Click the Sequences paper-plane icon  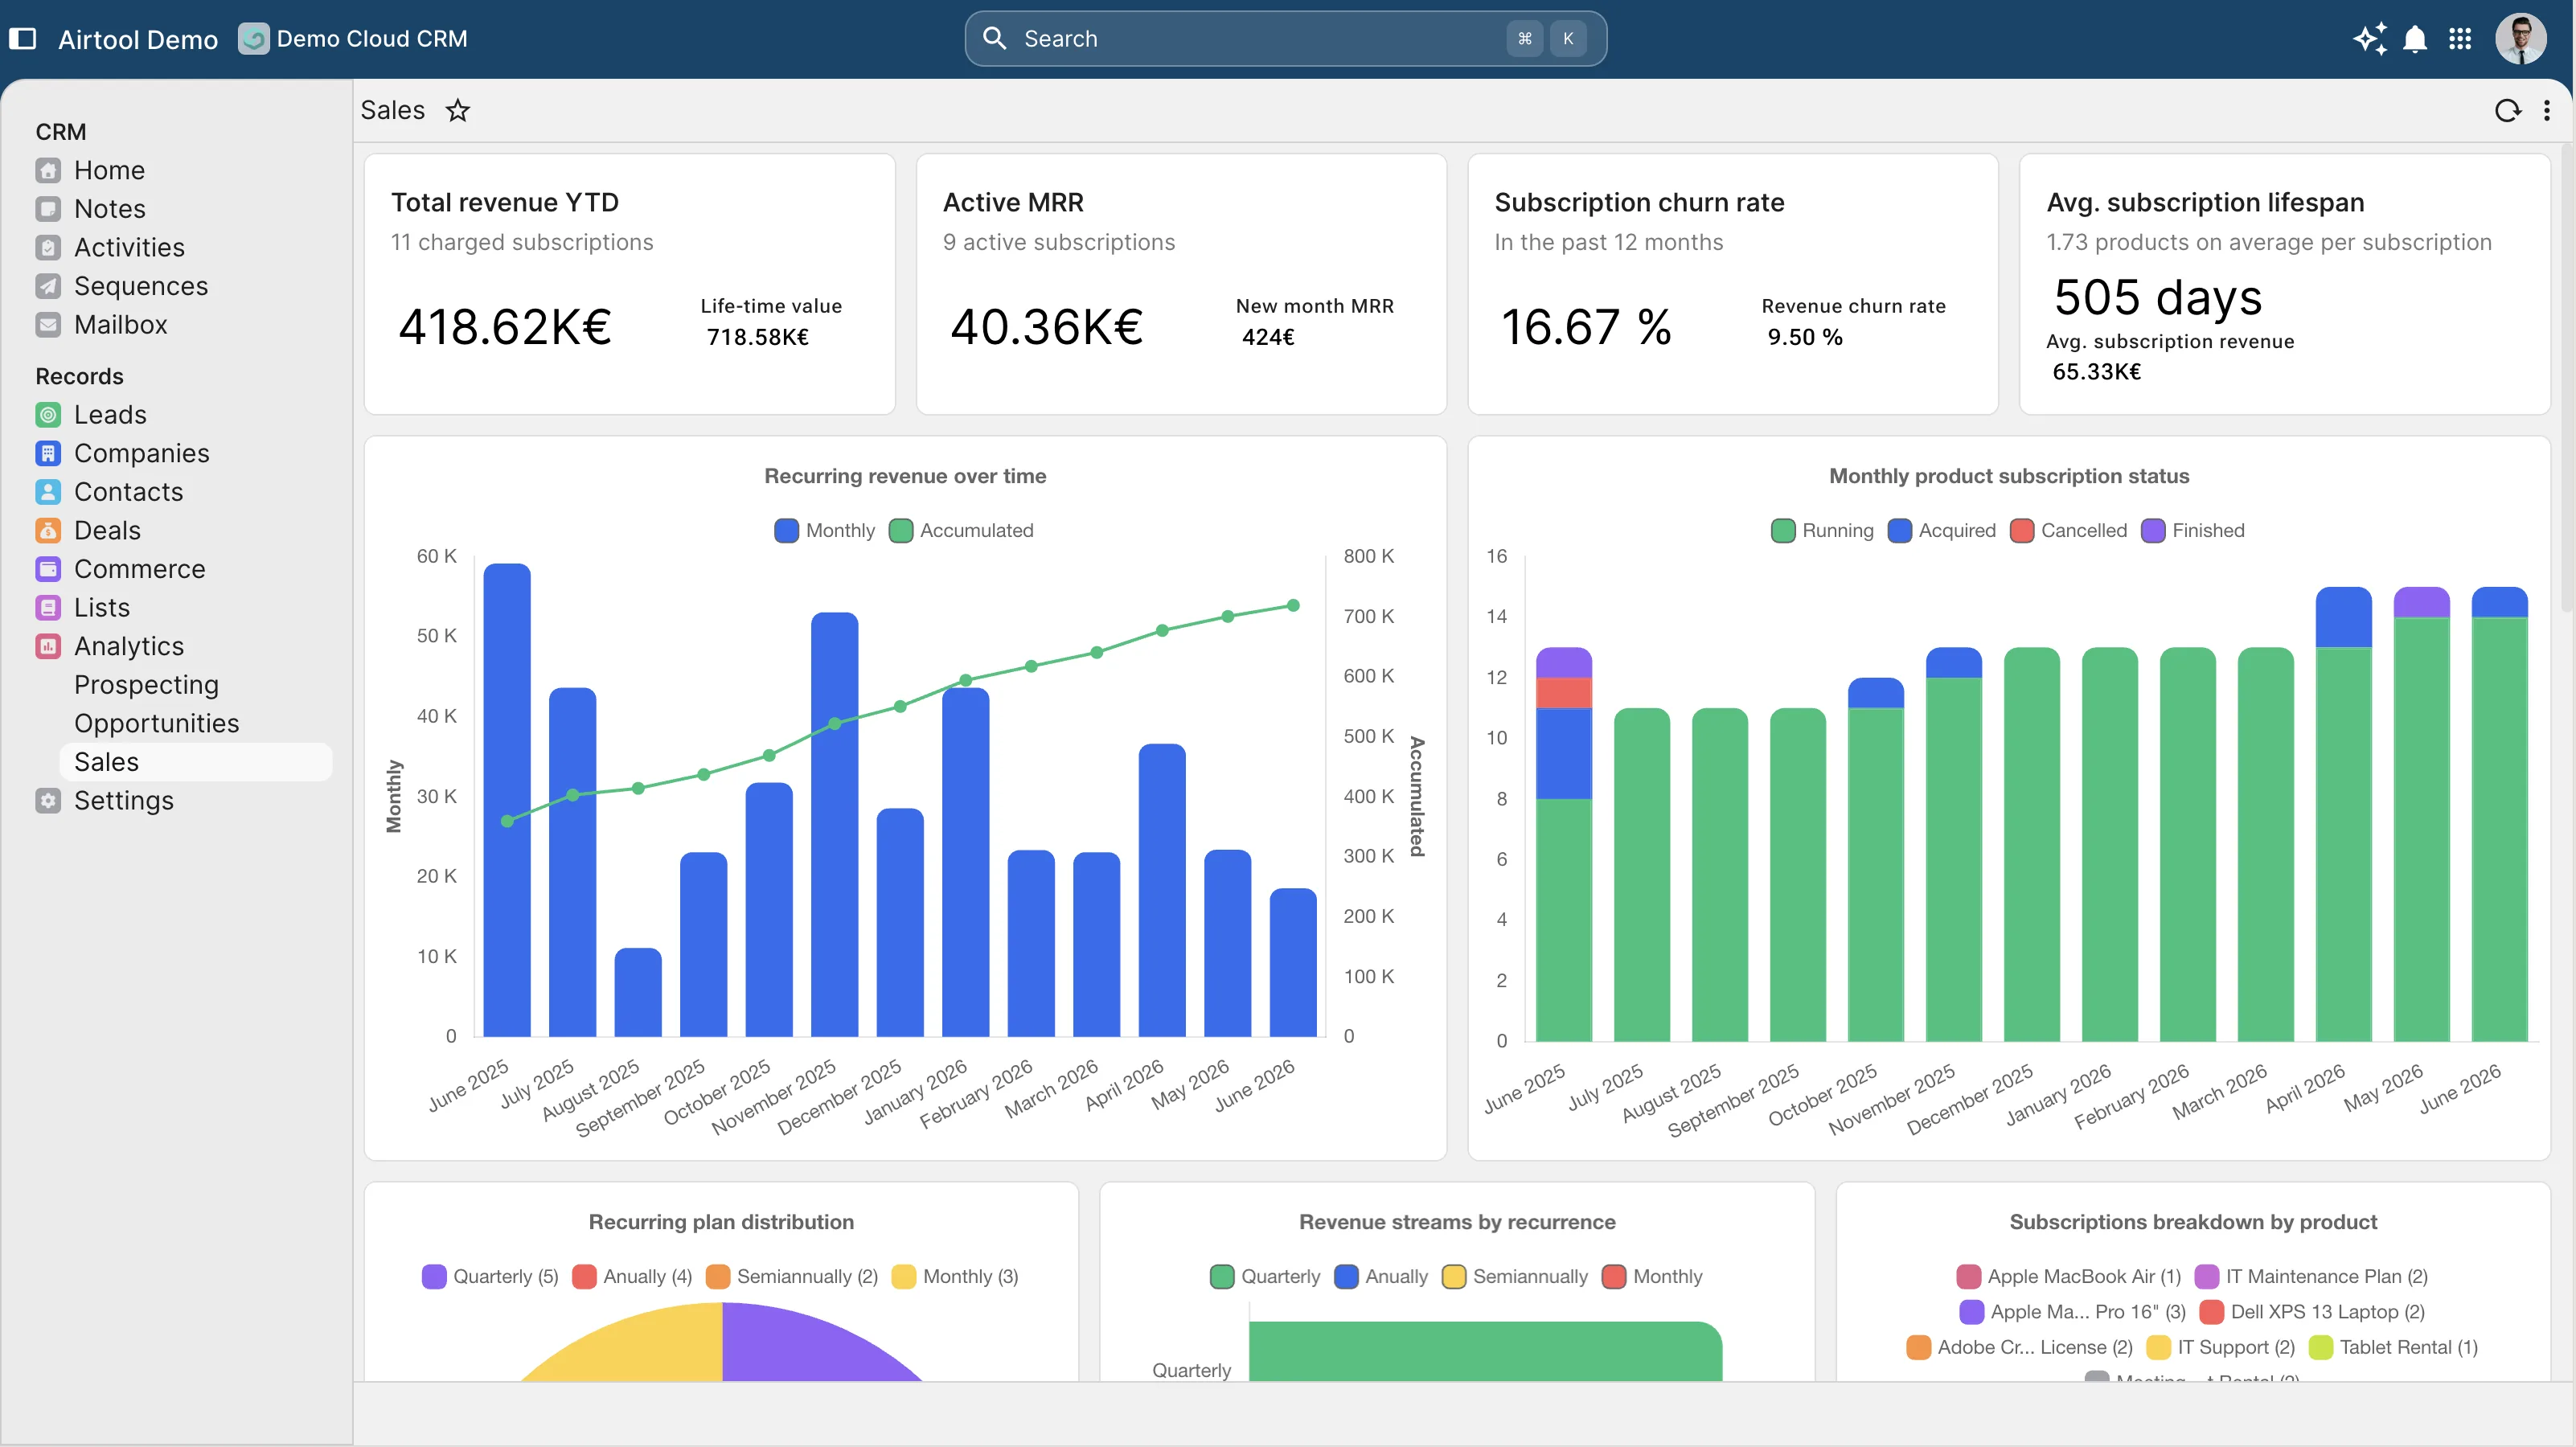point(48,286)
